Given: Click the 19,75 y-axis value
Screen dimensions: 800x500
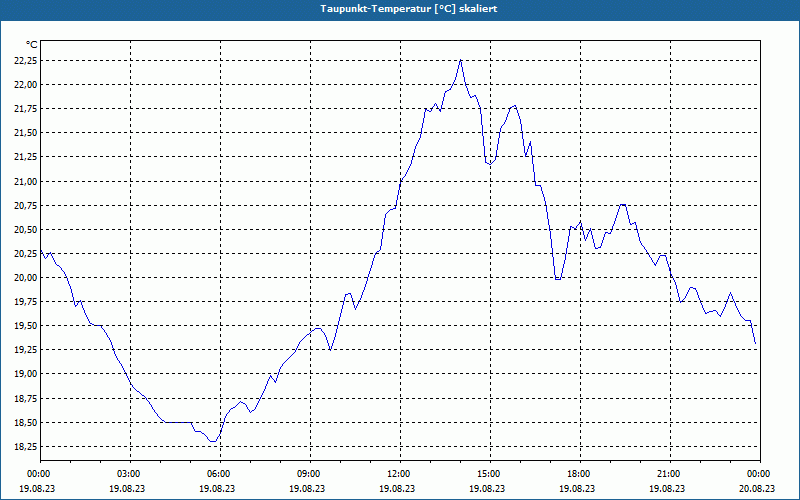Looking at the screenshot, I should [25, 302].
